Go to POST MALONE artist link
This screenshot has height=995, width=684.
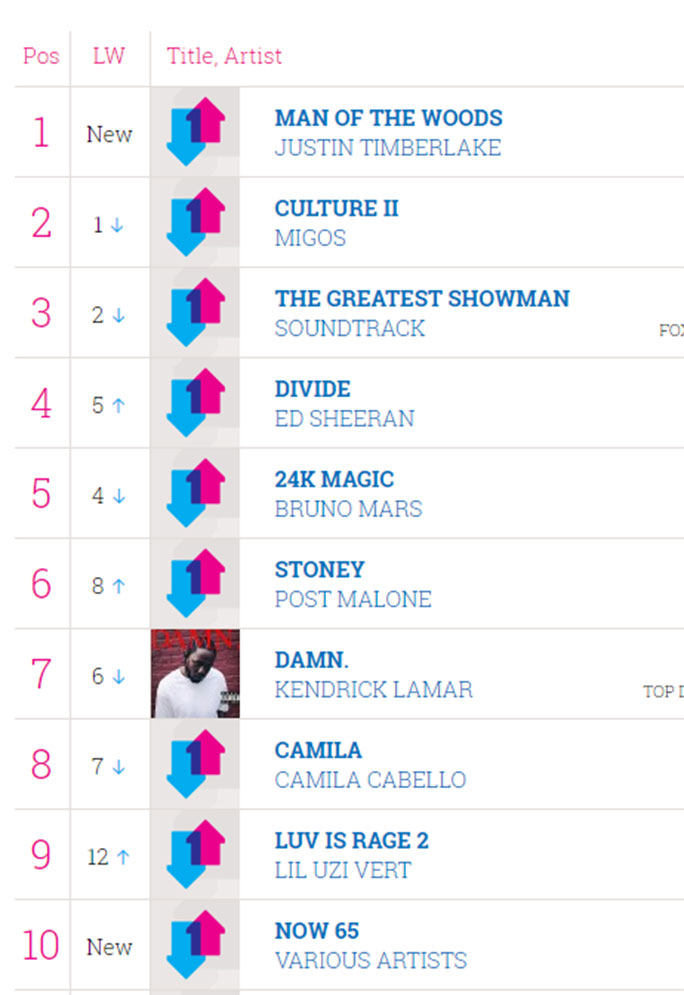pos(353,599)
